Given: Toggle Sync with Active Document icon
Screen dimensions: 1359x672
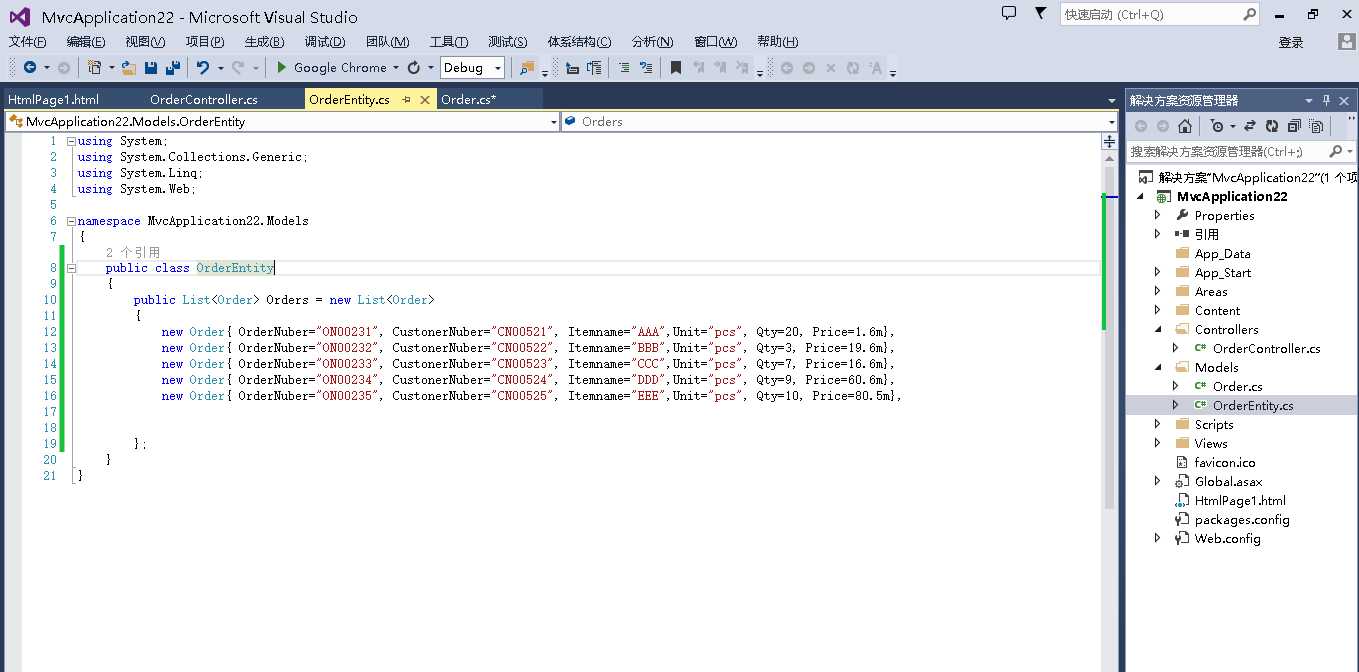Looking at the screenshot, I should coord(1250,126).
